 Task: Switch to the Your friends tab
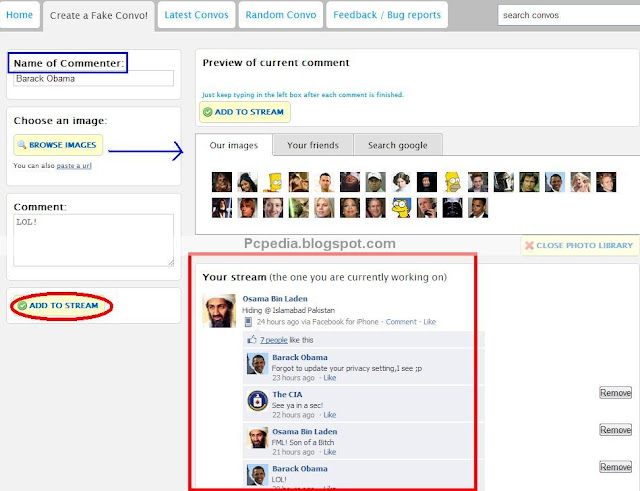coord(313,145)
